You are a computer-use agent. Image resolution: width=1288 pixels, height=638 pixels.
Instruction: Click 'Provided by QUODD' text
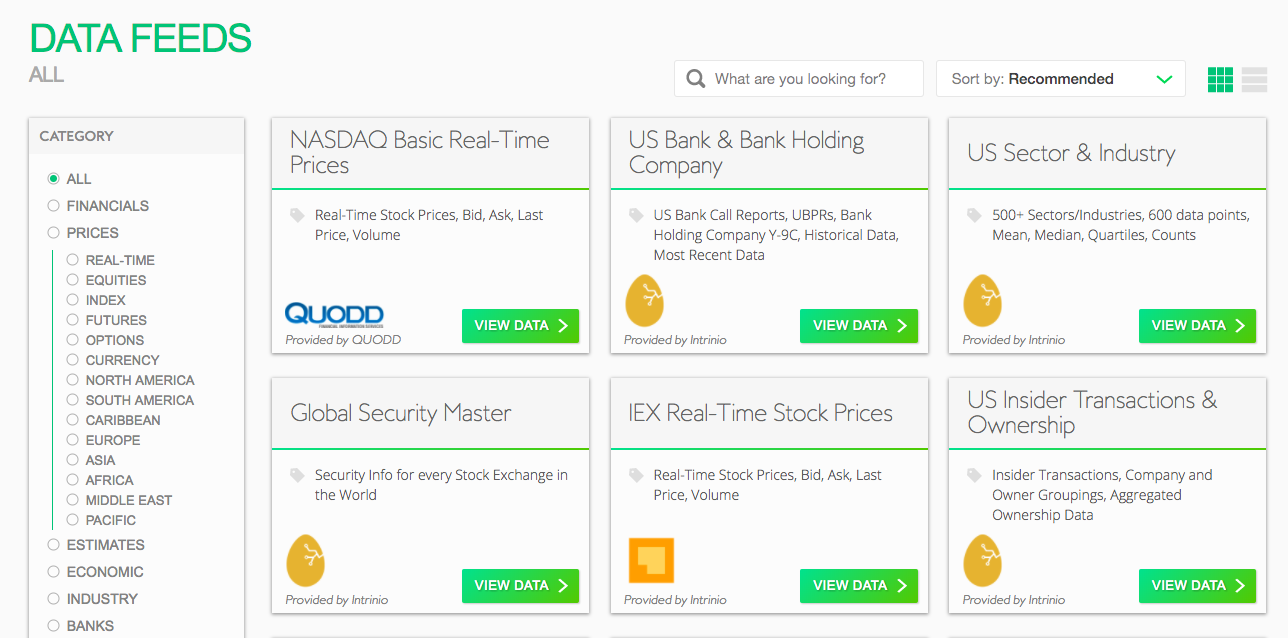tap(343, 340)
